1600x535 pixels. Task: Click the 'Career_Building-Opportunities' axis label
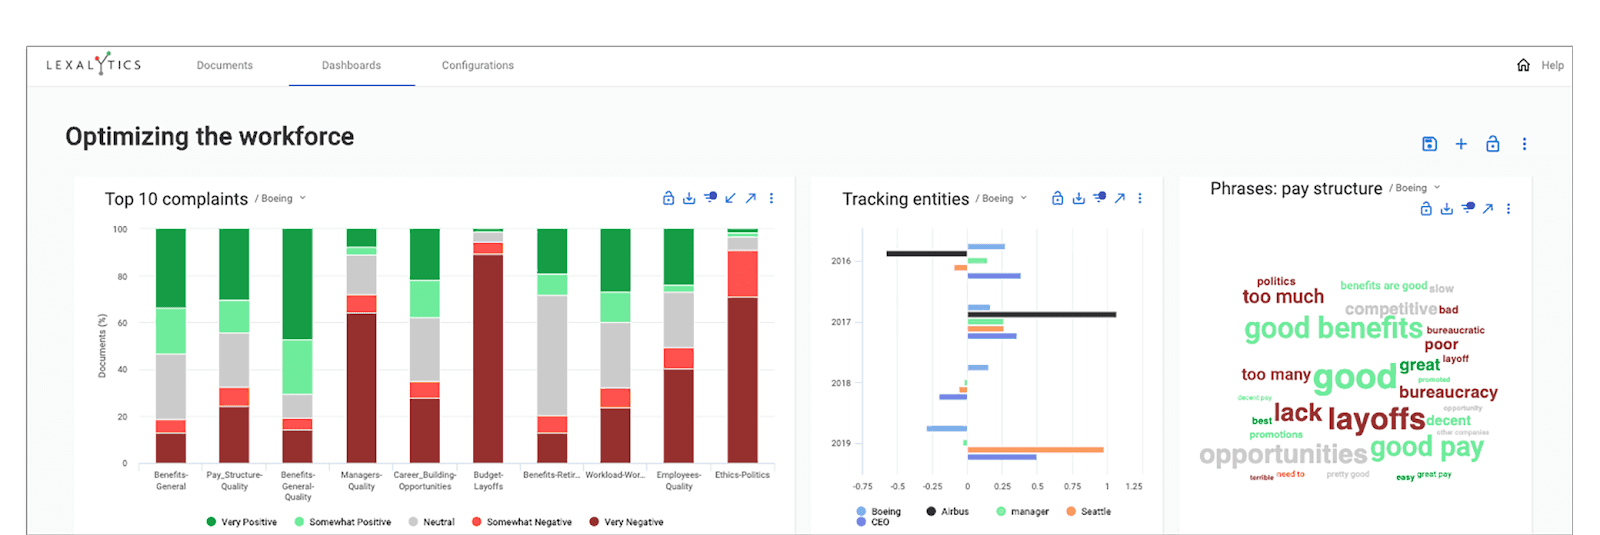pyautogui.click(x=425, y=481)
